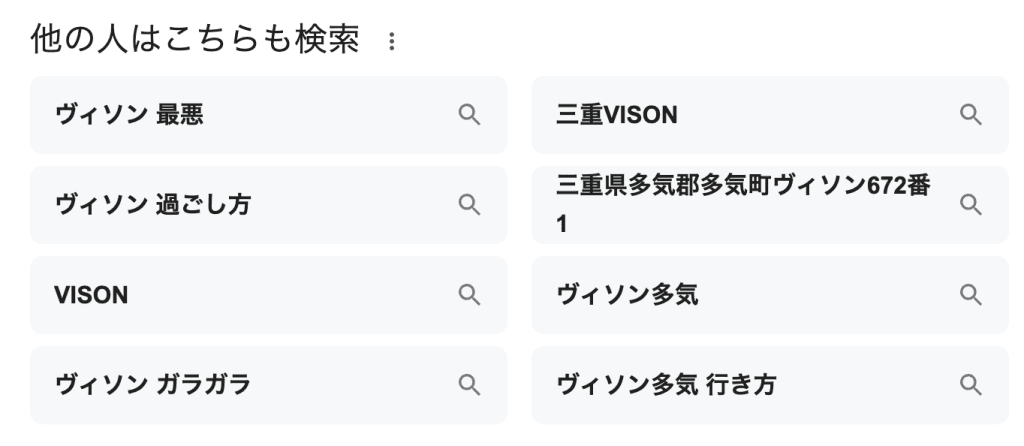Click the 他の人はこちらも検索 heading

(x=195, y=40)
